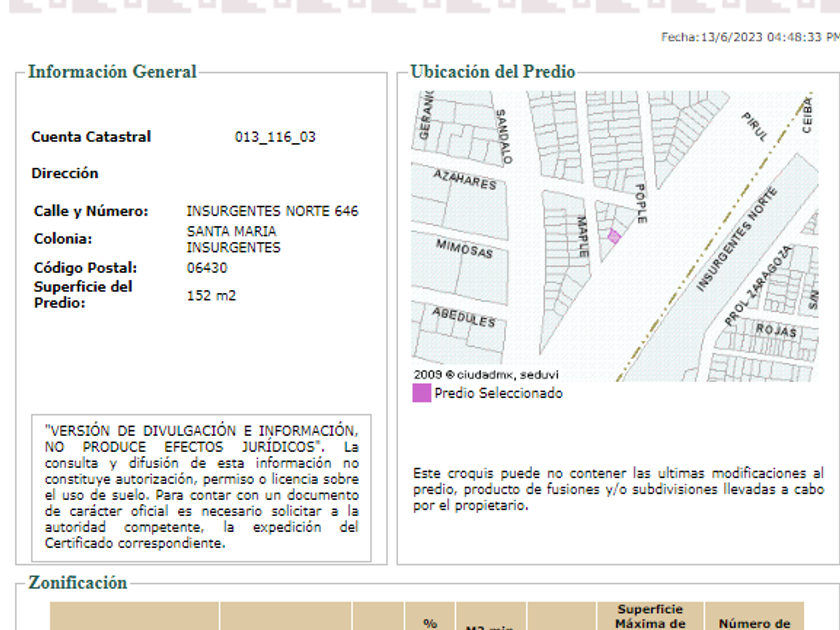Click the Código Postal label
Image resolution: width=840 pixels, height=630 pixels.
coord(85,268)
